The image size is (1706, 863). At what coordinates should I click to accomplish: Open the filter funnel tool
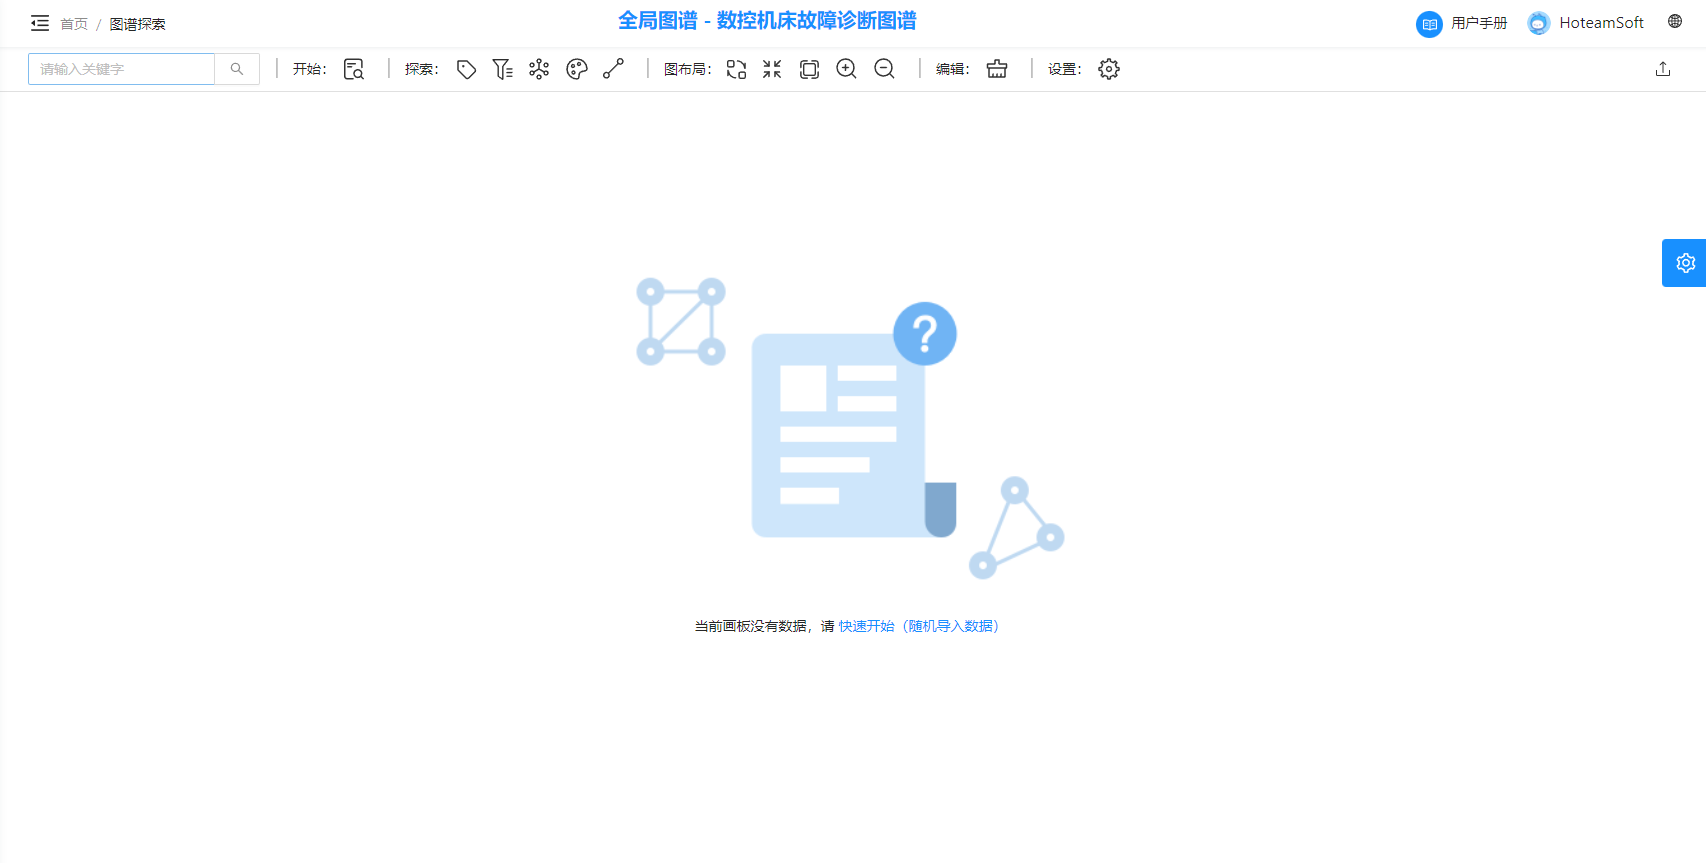[502, 69]
